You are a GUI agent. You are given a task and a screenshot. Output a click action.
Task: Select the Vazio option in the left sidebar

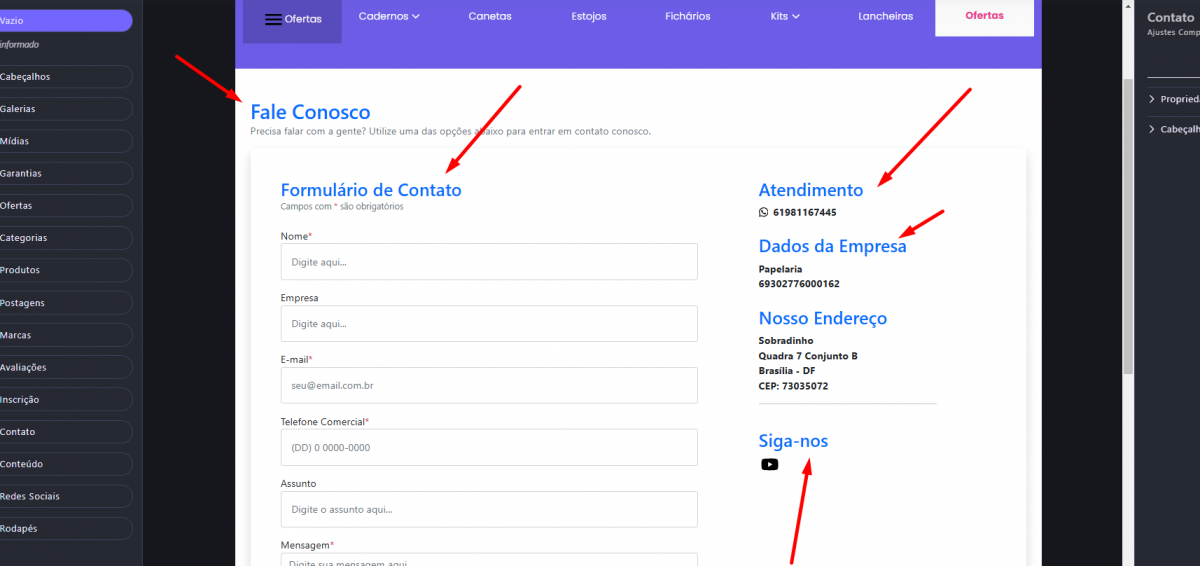(64, 20)
